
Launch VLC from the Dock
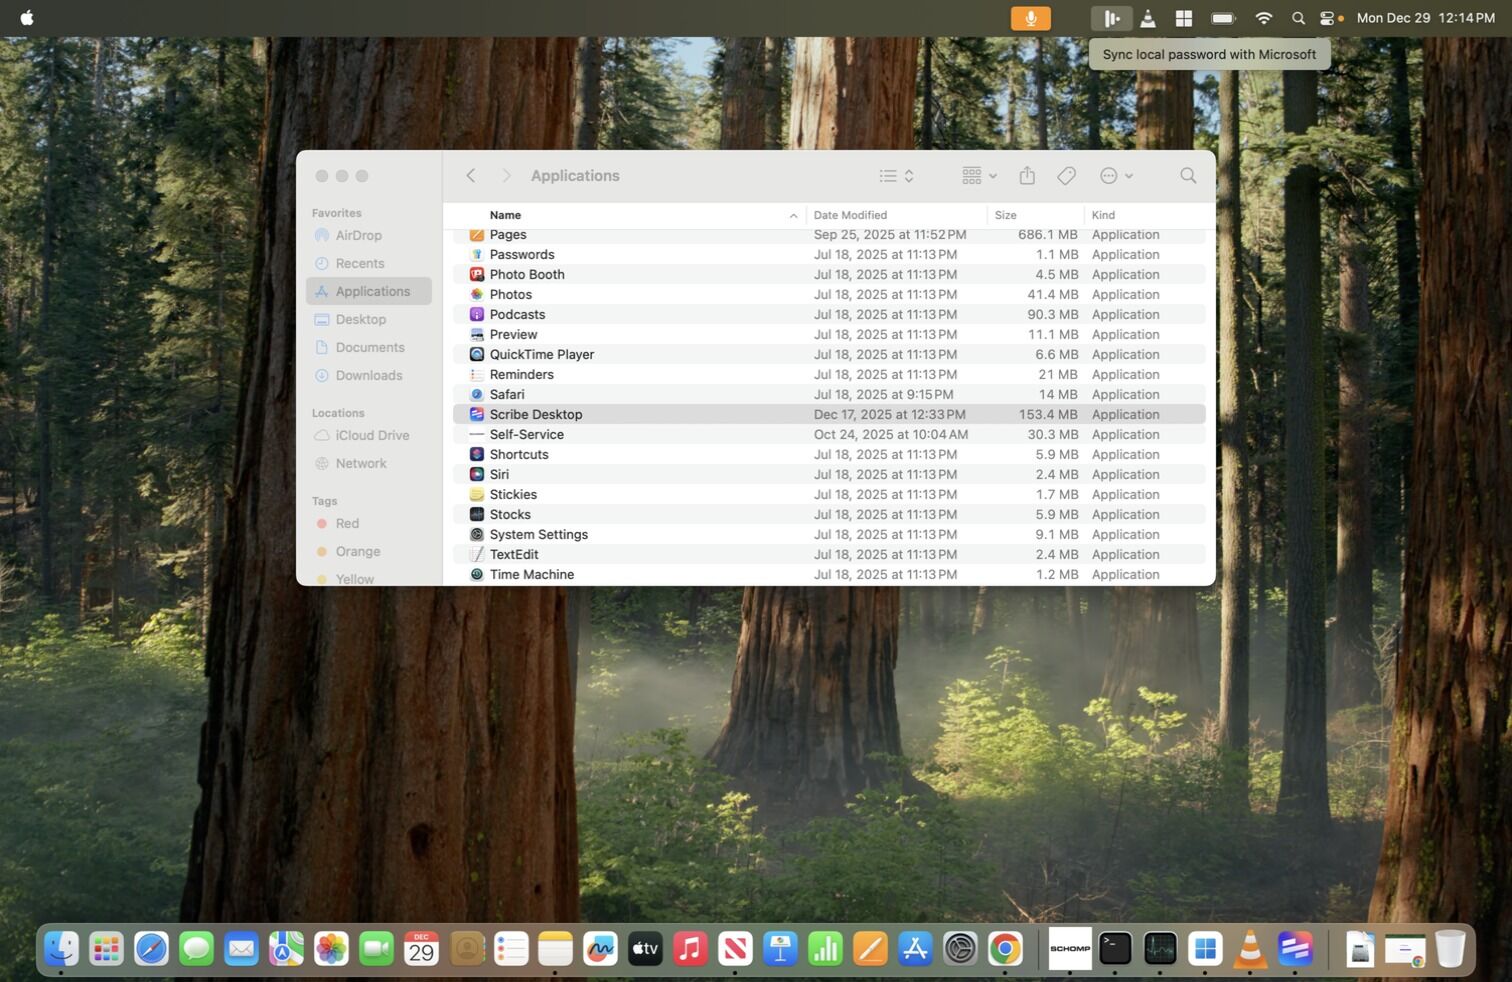(x=1249, y=948)
